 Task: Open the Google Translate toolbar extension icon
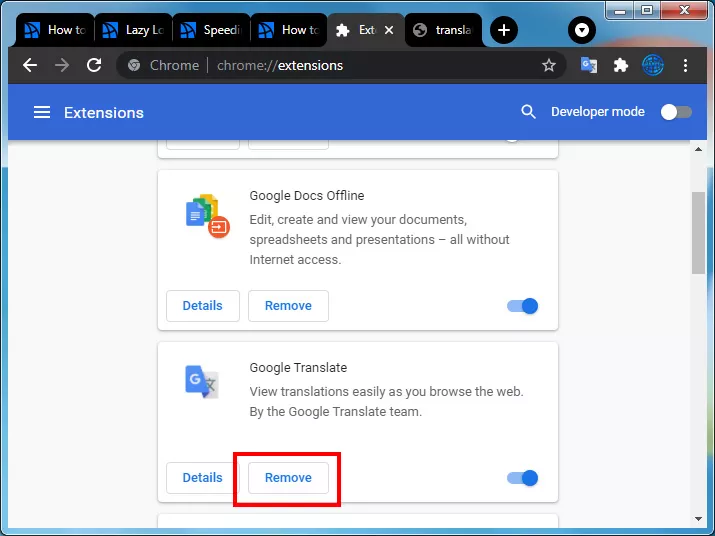coord(589,65)
